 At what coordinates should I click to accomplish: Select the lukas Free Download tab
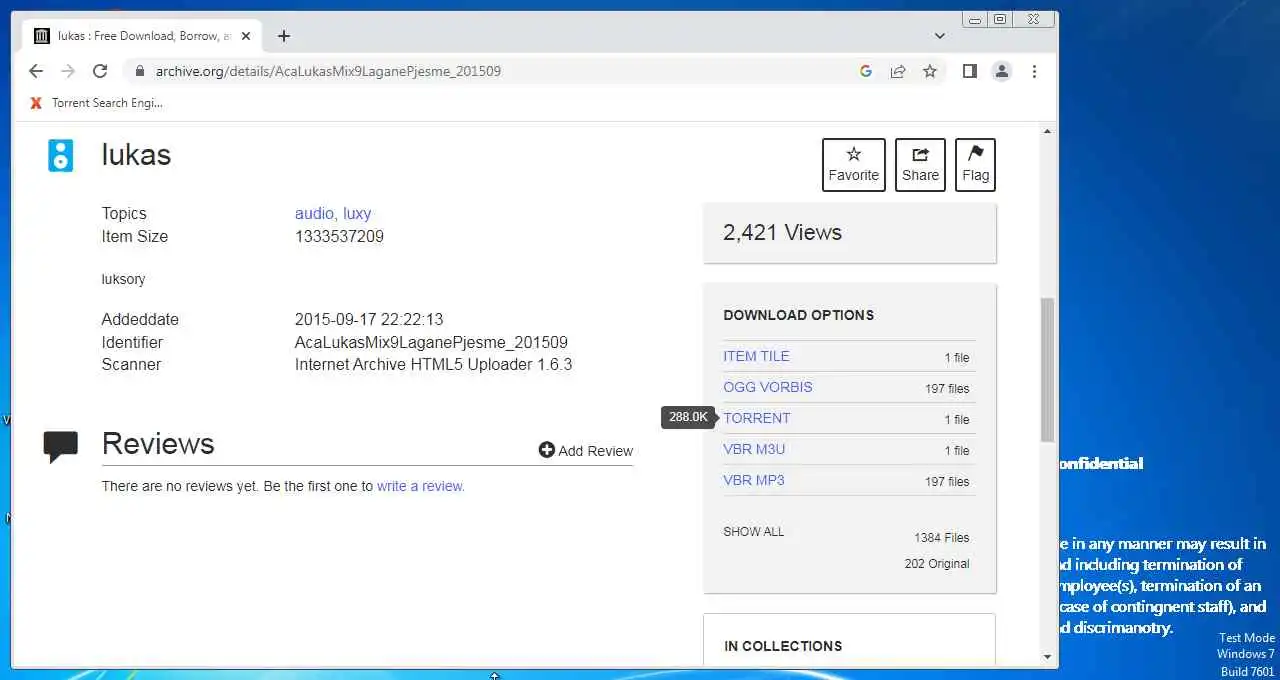pyautogui.click(x=142, y=36)
